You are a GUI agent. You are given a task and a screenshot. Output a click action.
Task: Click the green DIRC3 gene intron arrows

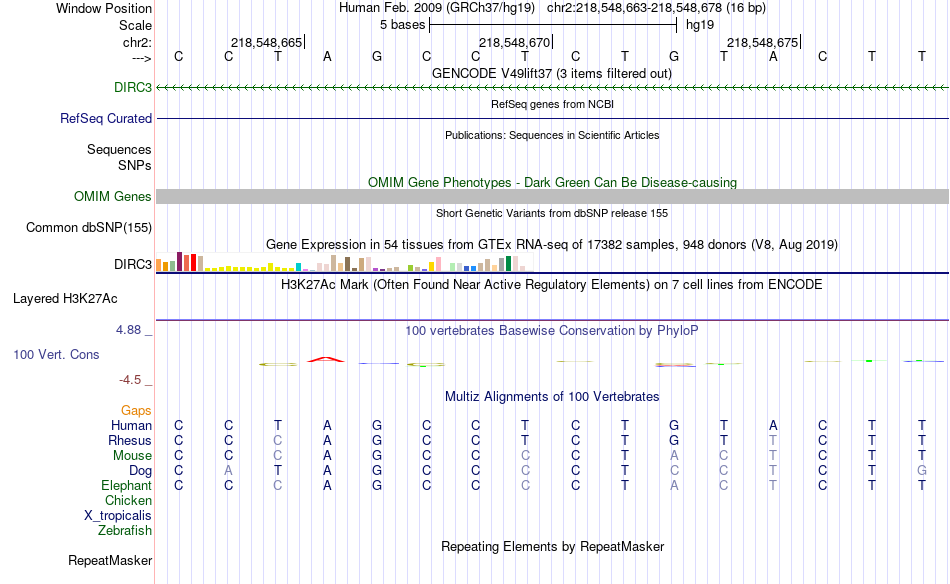pyautogui.click(x=552, y=88)
